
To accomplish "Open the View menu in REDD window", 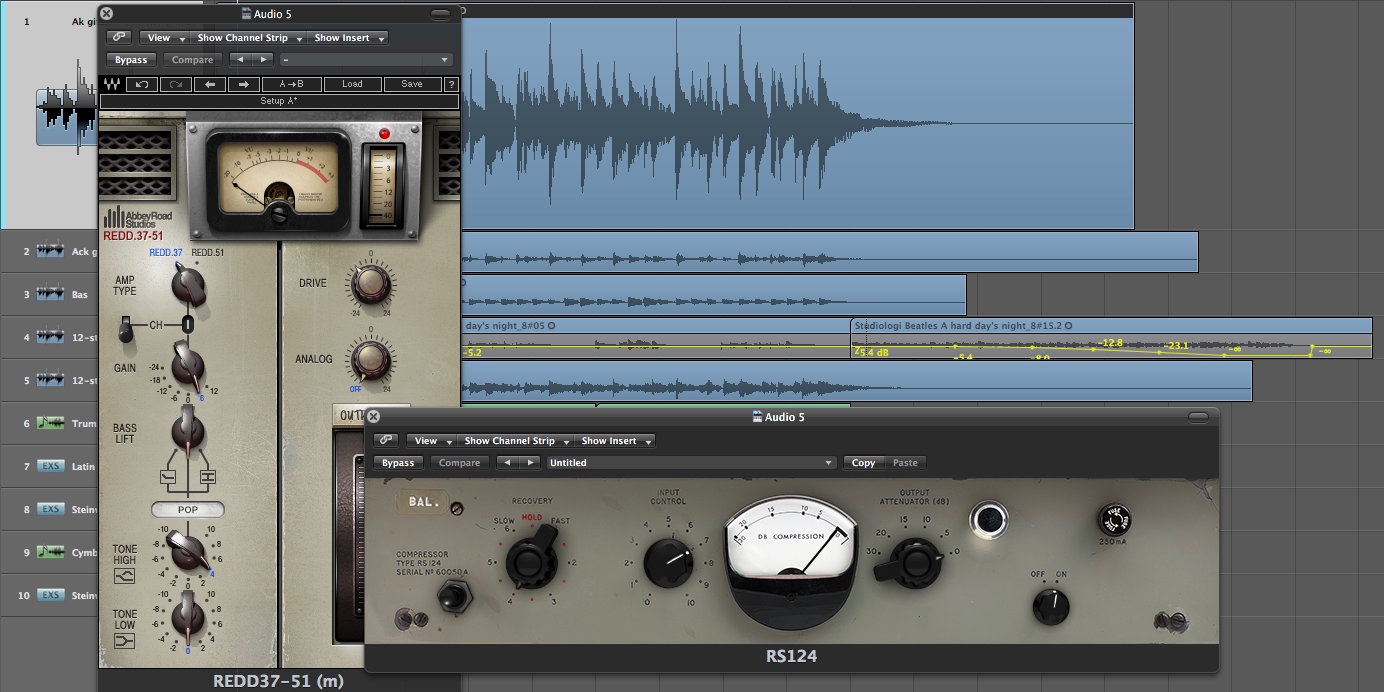I will click(163, 38).
